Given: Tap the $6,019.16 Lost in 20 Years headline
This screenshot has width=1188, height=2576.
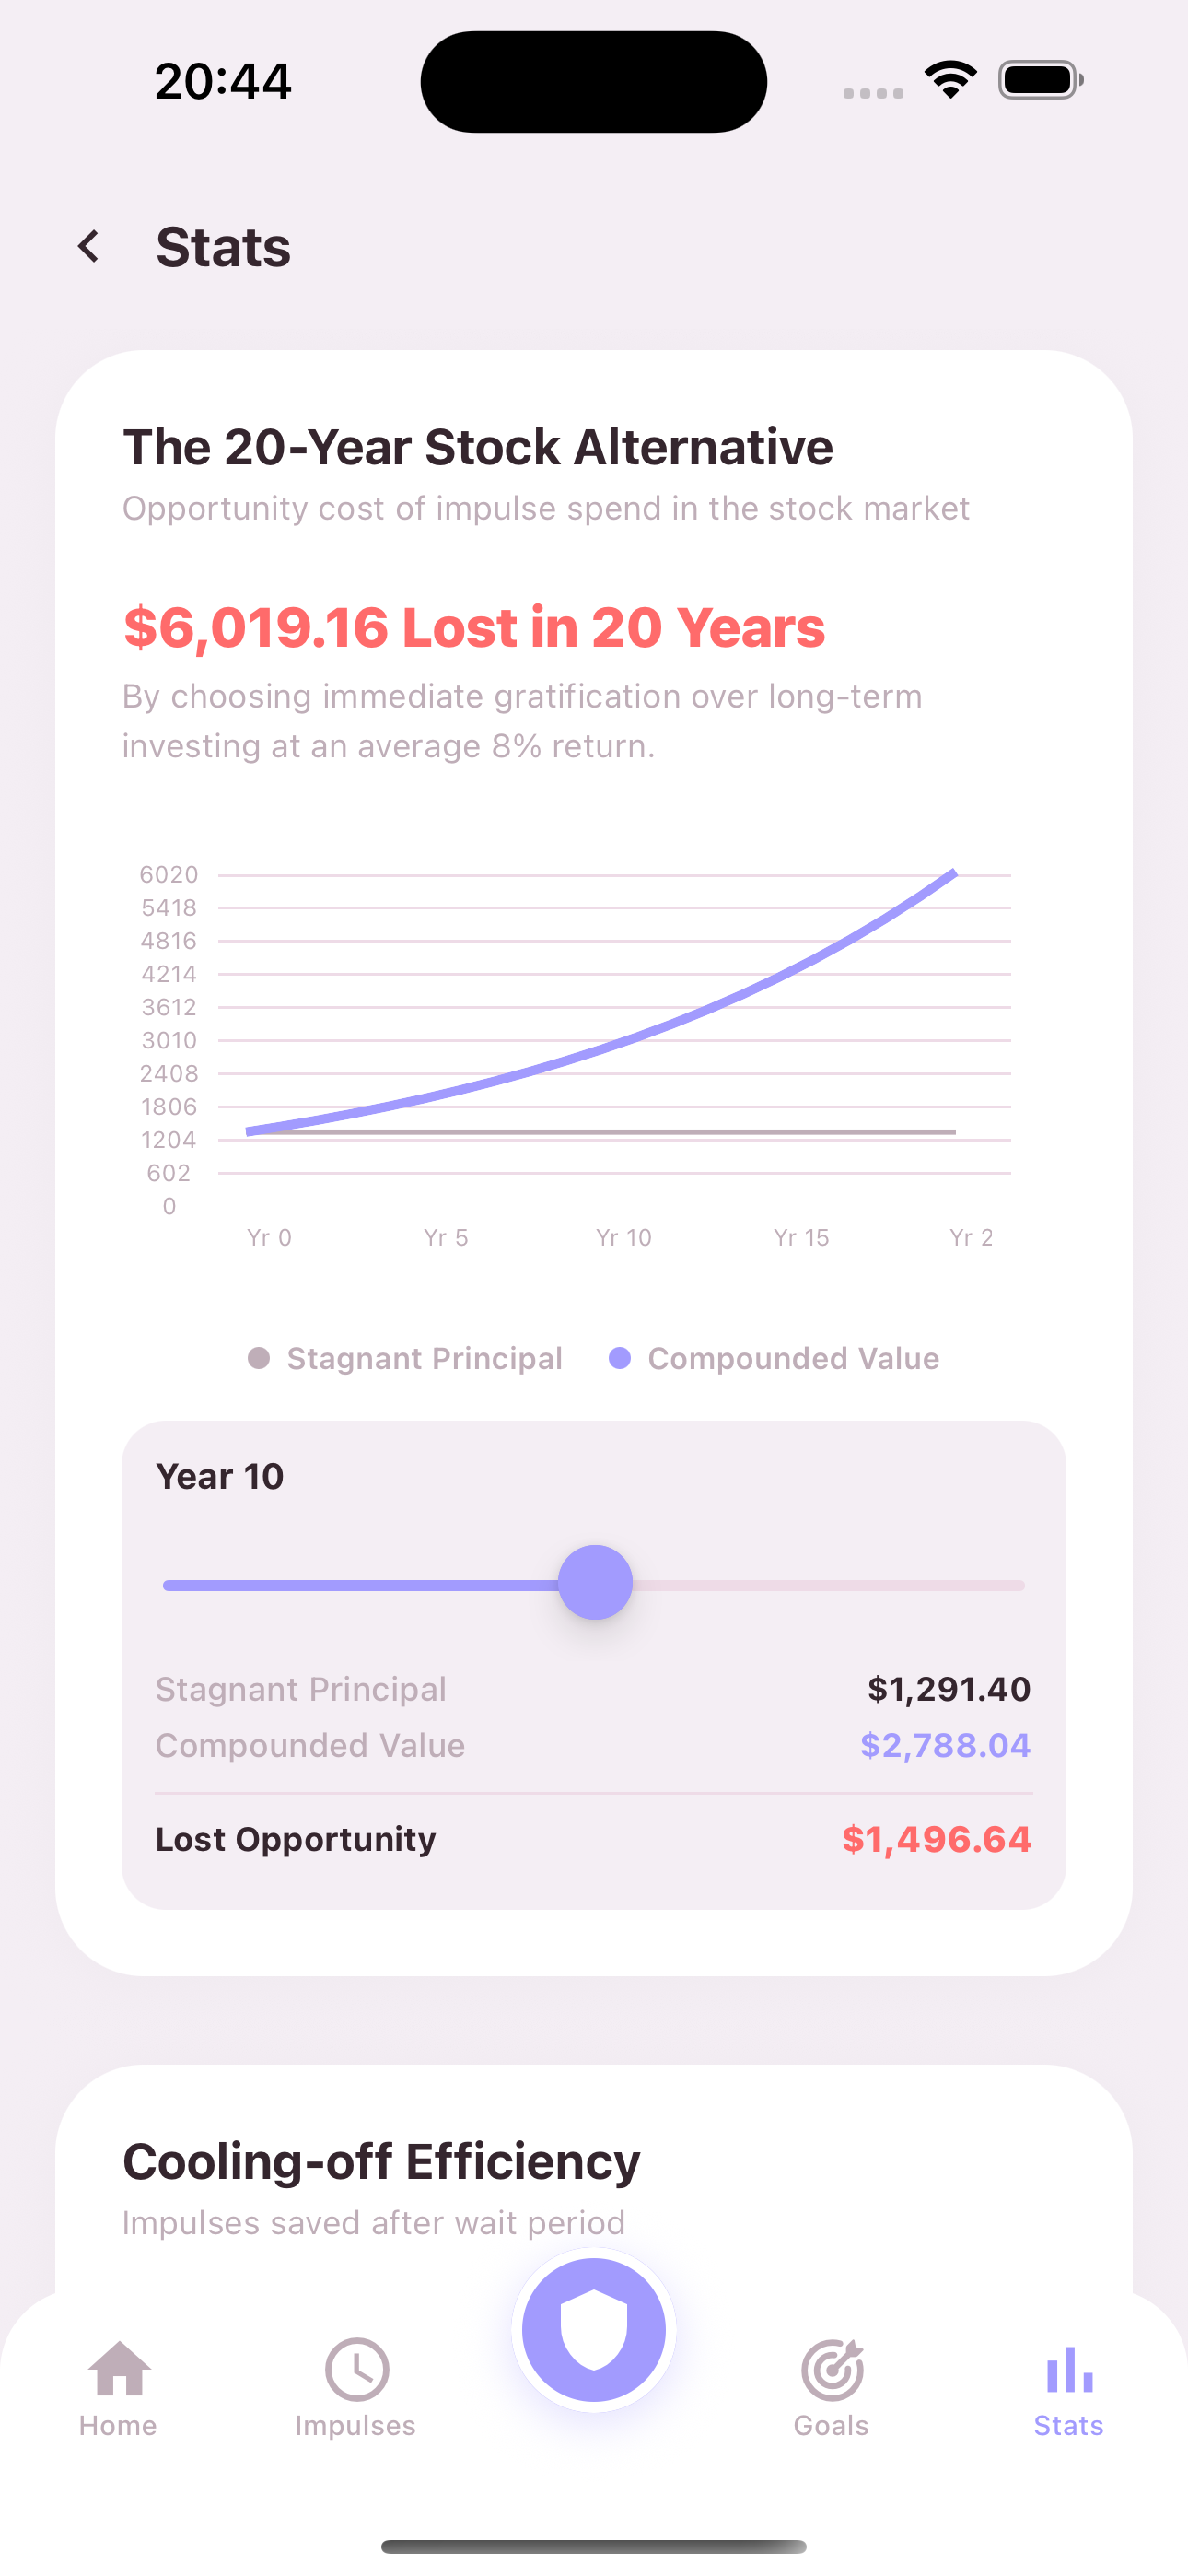Looking at the screenshot, I should pos(474,627).
